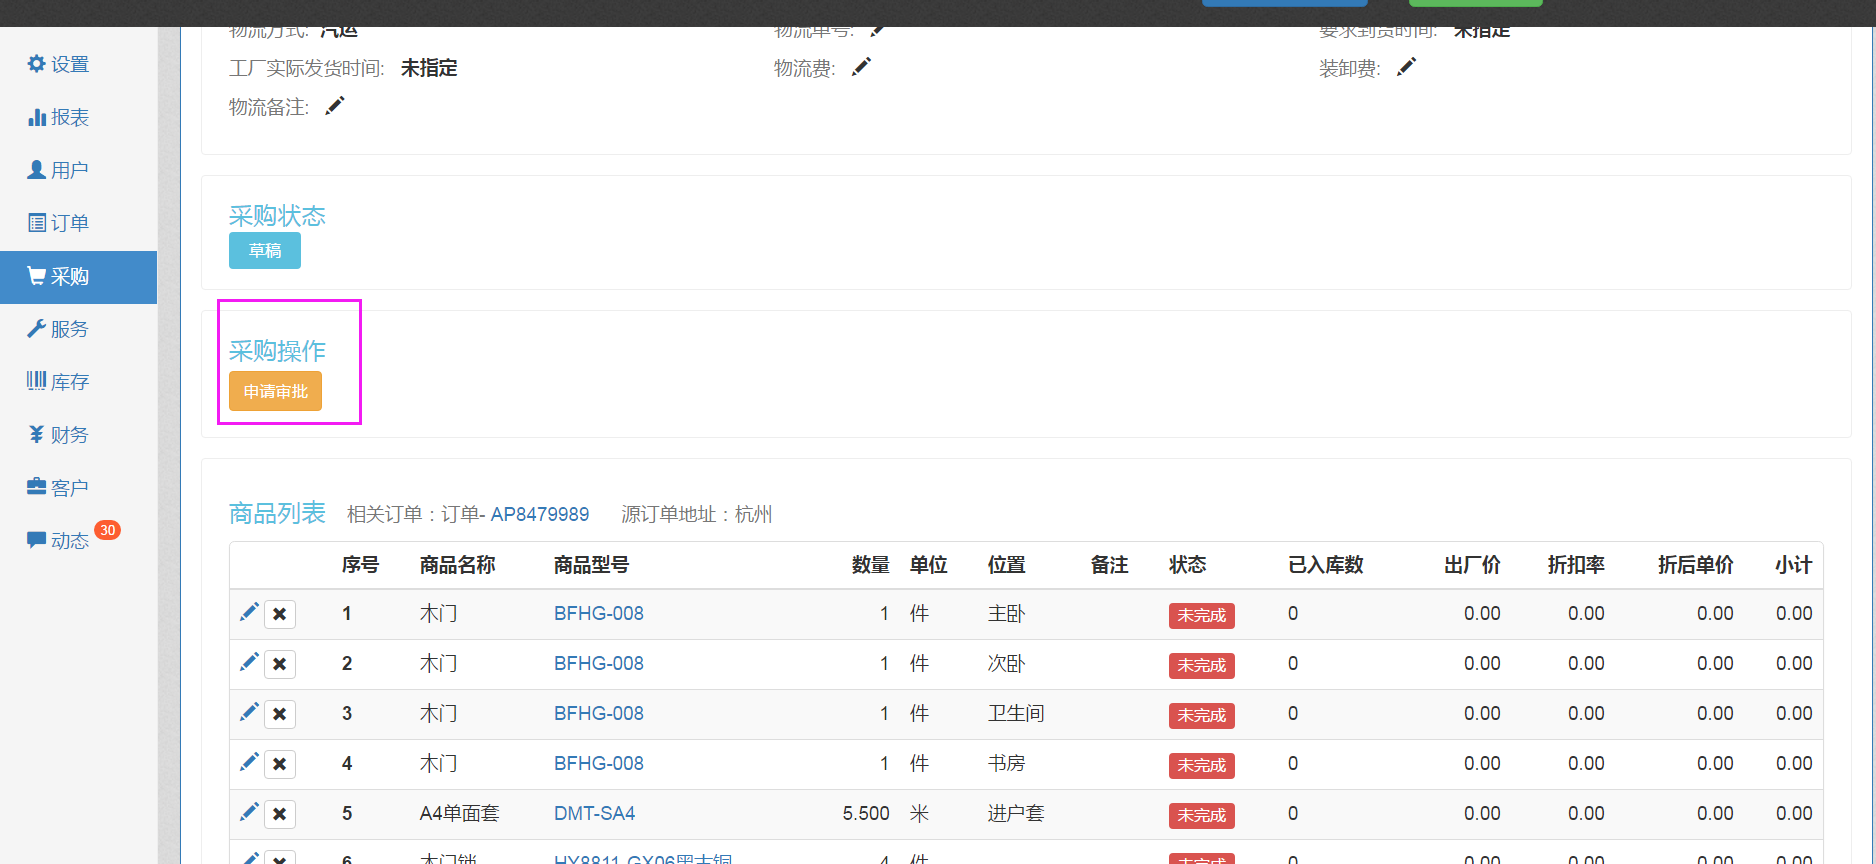
Task: Click 未完成 status in row 2
Action: (1201, 666)
